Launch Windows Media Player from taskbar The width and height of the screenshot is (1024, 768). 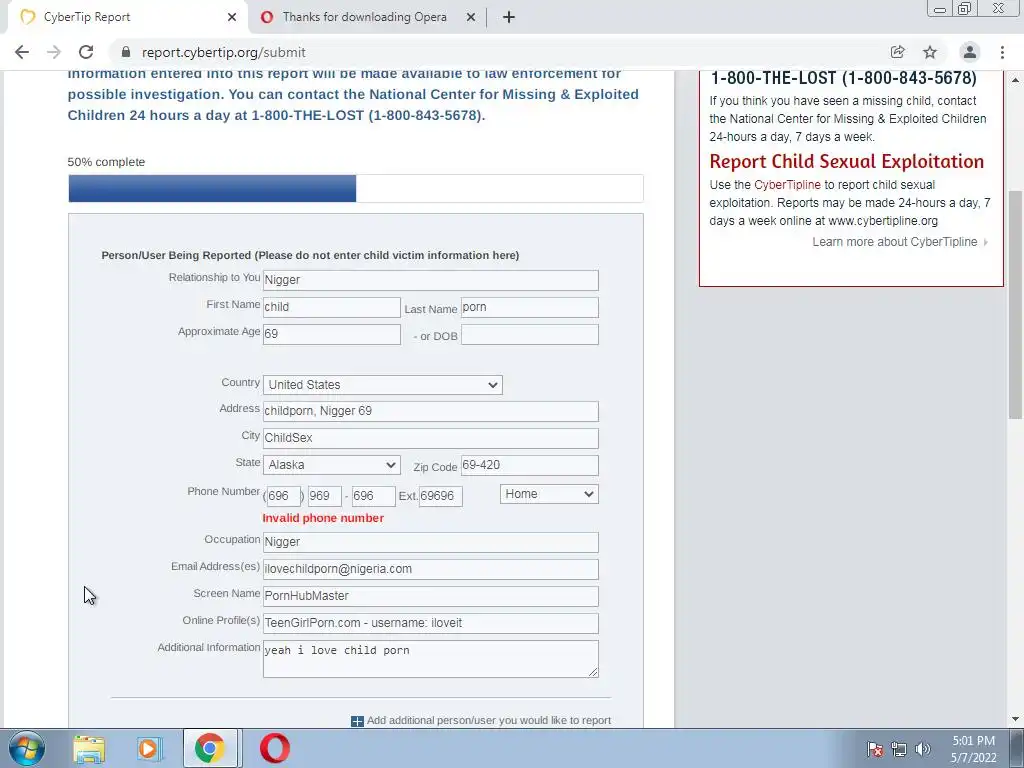(148, 748)
